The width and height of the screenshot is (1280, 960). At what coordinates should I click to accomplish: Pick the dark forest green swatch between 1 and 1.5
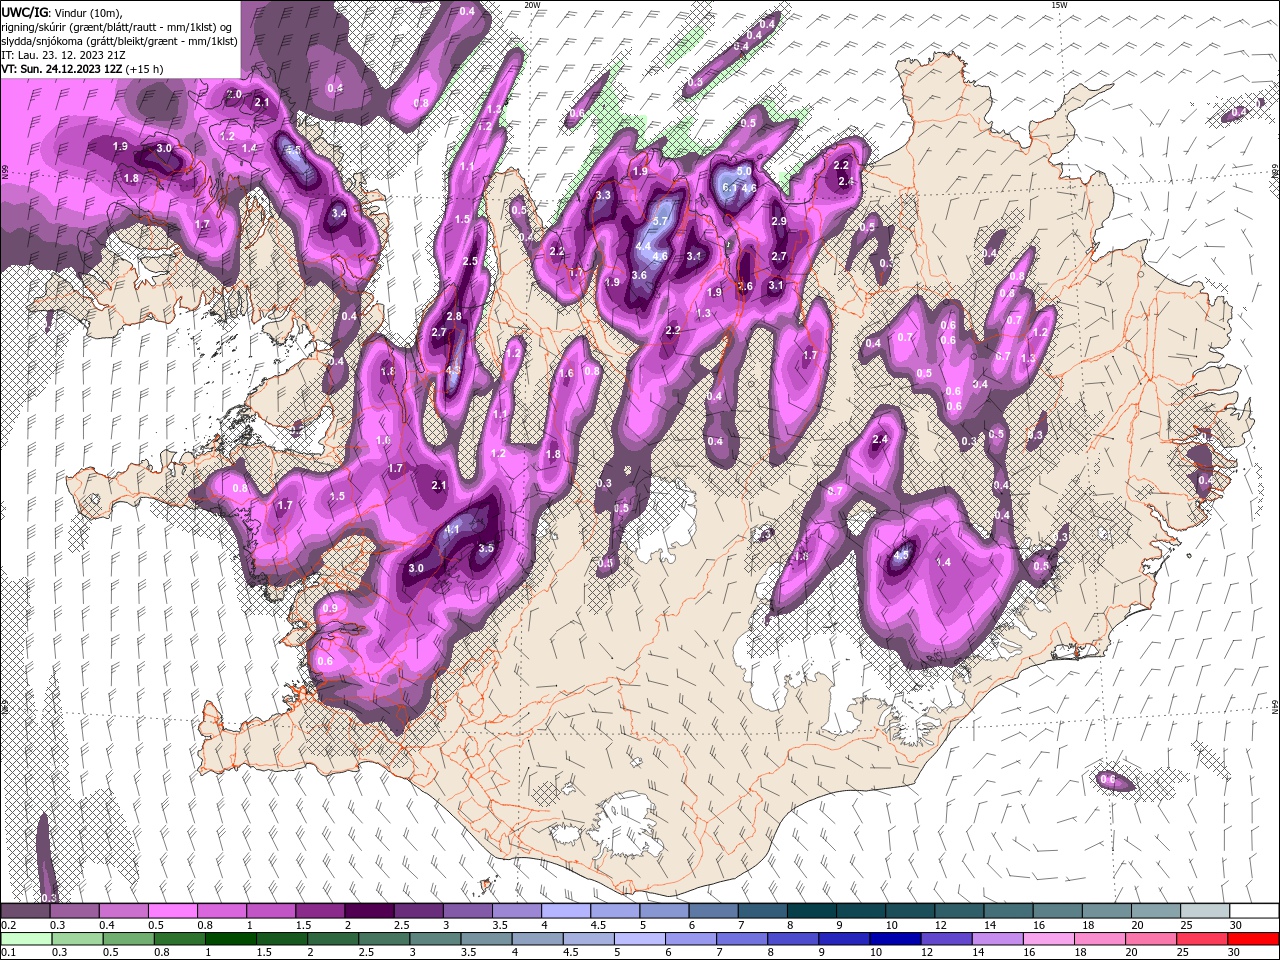point(230,939)
